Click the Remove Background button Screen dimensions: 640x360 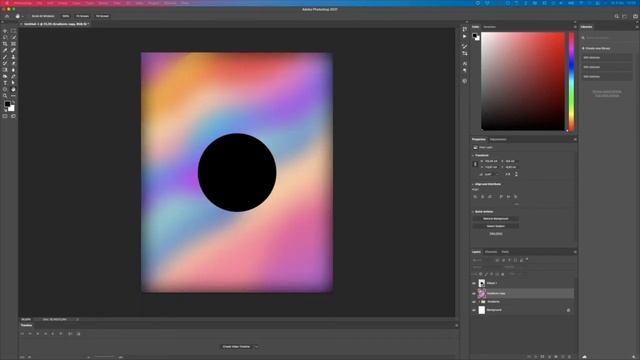click(496, 219)
